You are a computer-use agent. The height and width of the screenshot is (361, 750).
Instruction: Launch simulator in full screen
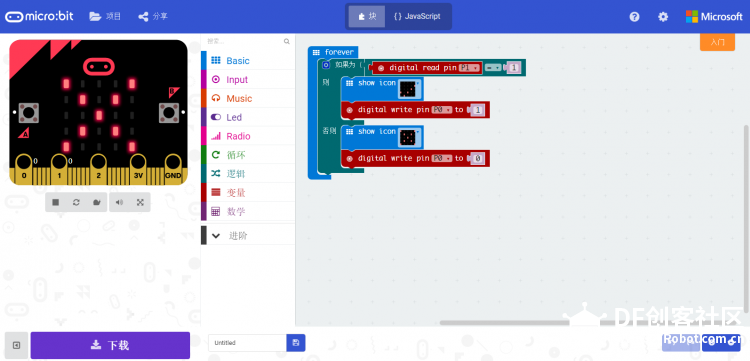click(x=140, y=202)
